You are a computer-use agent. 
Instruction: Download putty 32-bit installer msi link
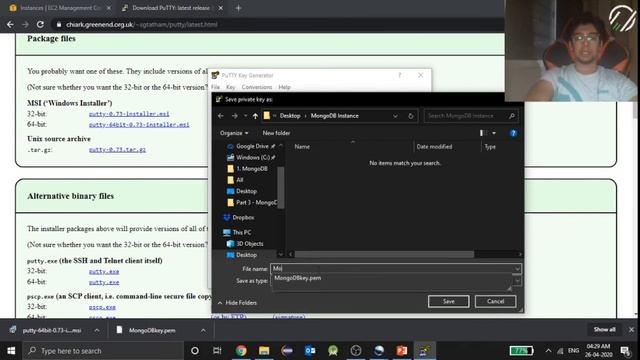pos(129,114)
